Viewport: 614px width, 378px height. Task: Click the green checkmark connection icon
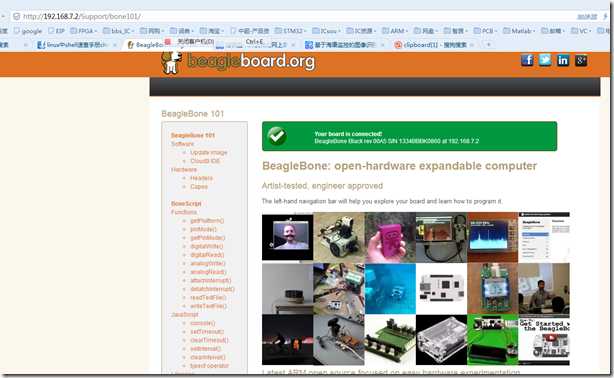pyautogui.click(x=277, y=136)
